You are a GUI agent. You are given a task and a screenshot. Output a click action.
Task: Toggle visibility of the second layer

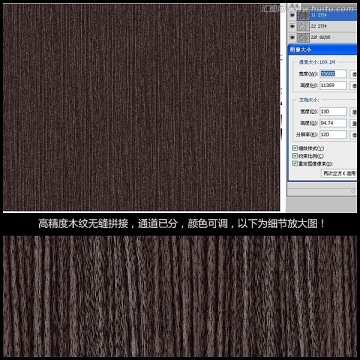coord(292,26)
